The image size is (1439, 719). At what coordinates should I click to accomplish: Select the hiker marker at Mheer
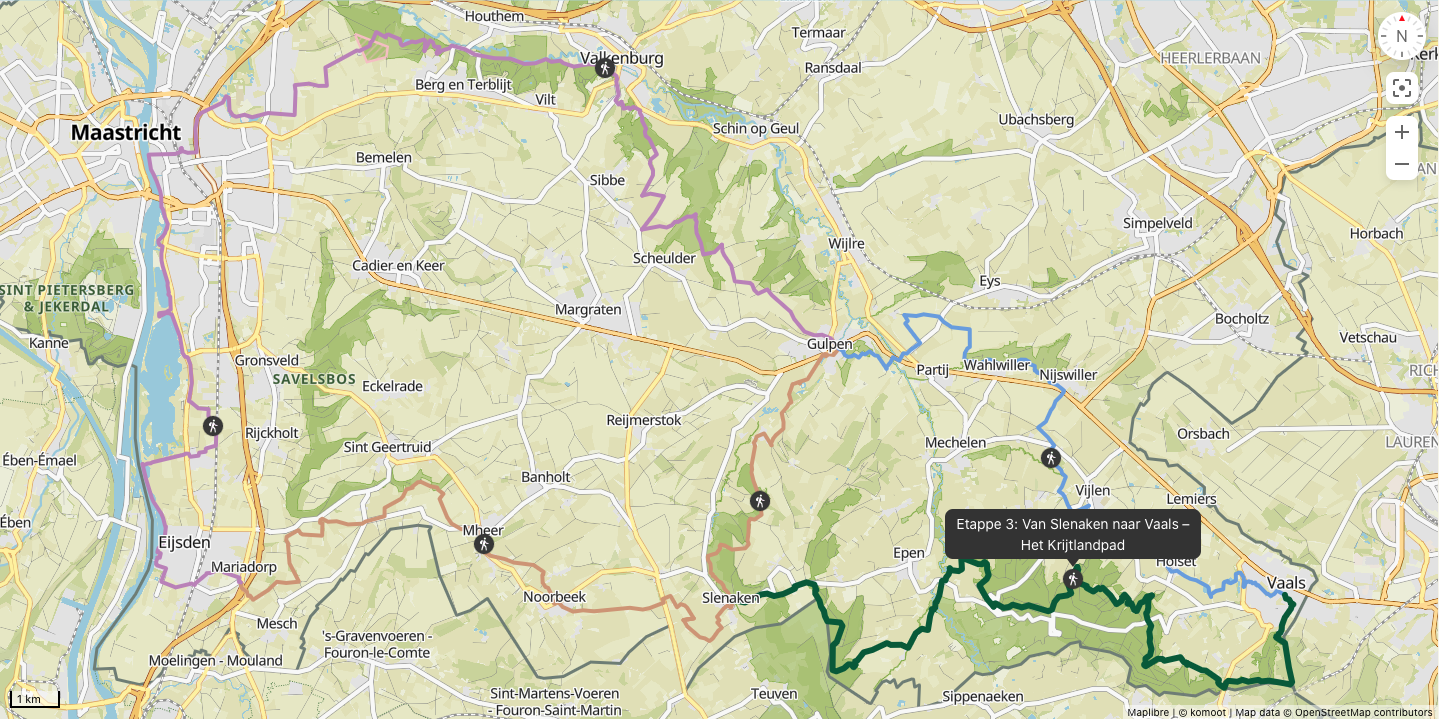484,544
